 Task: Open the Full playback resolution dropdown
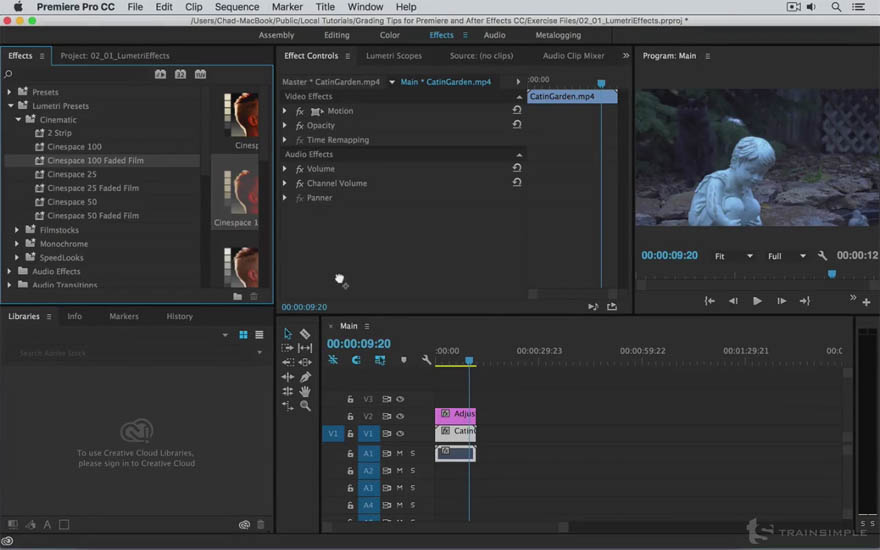786,256
